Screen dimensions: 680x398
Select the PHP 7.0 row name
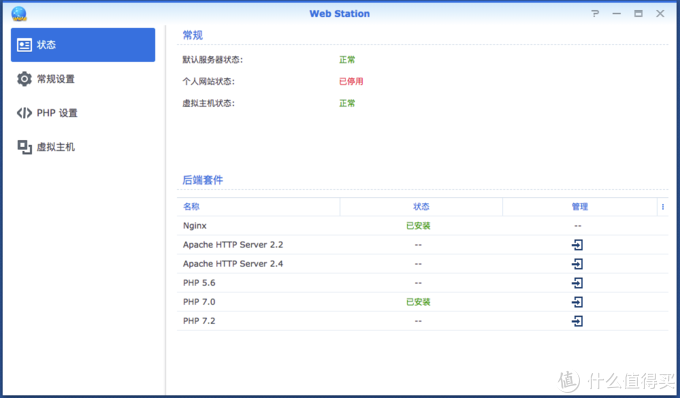click(199, 302)
